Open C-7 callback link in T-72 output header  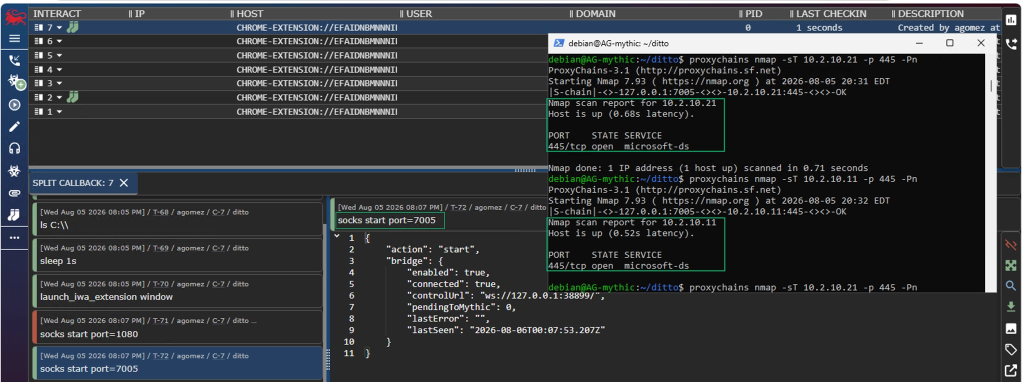point(516,207)
